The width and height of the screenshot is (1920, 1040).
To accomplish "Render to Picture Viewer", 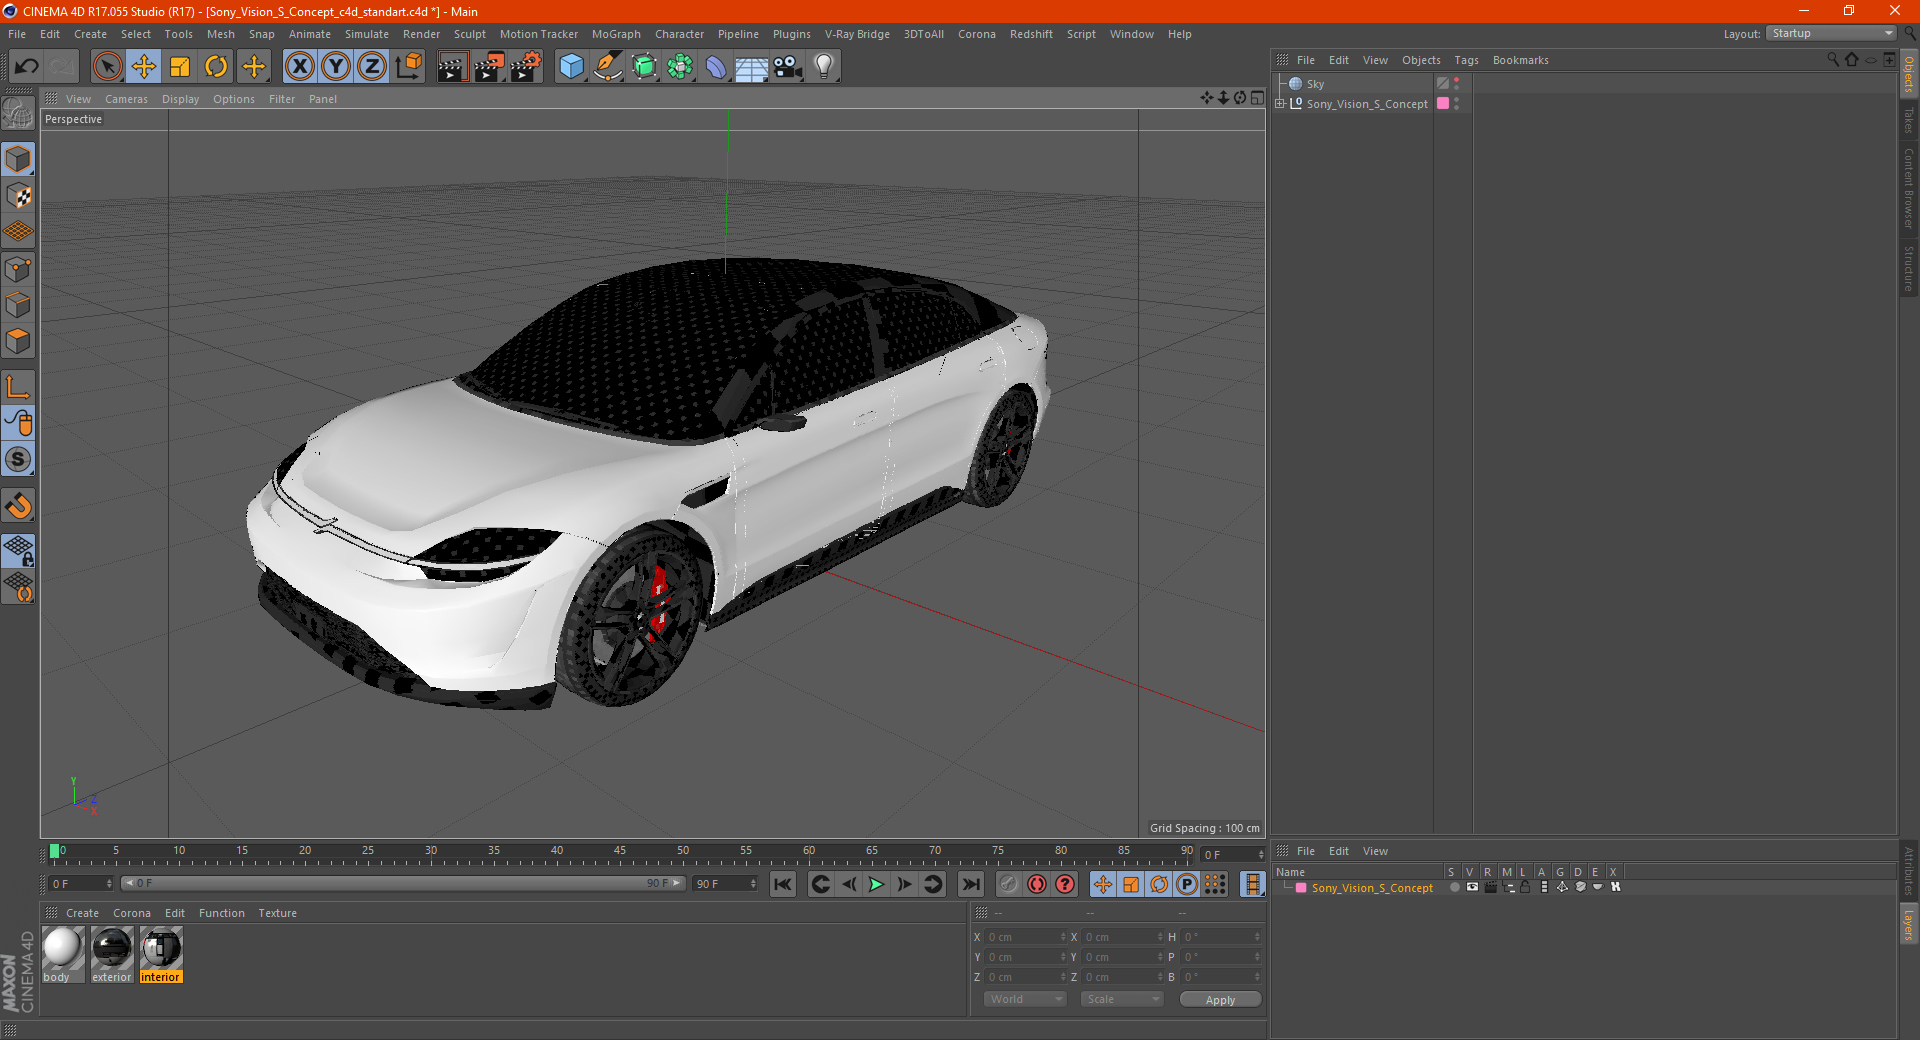I will click(x=489, y=67).
